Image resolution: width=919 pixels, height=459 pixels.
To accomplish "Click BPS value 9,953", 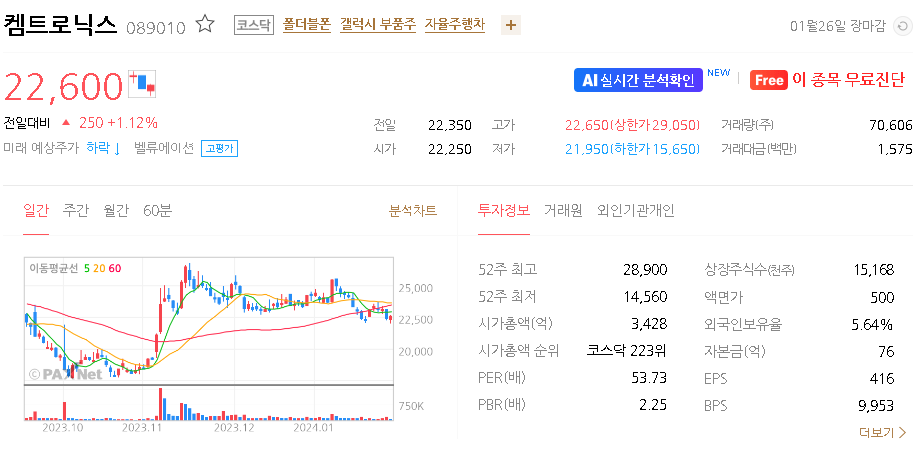I will point(876,405).
